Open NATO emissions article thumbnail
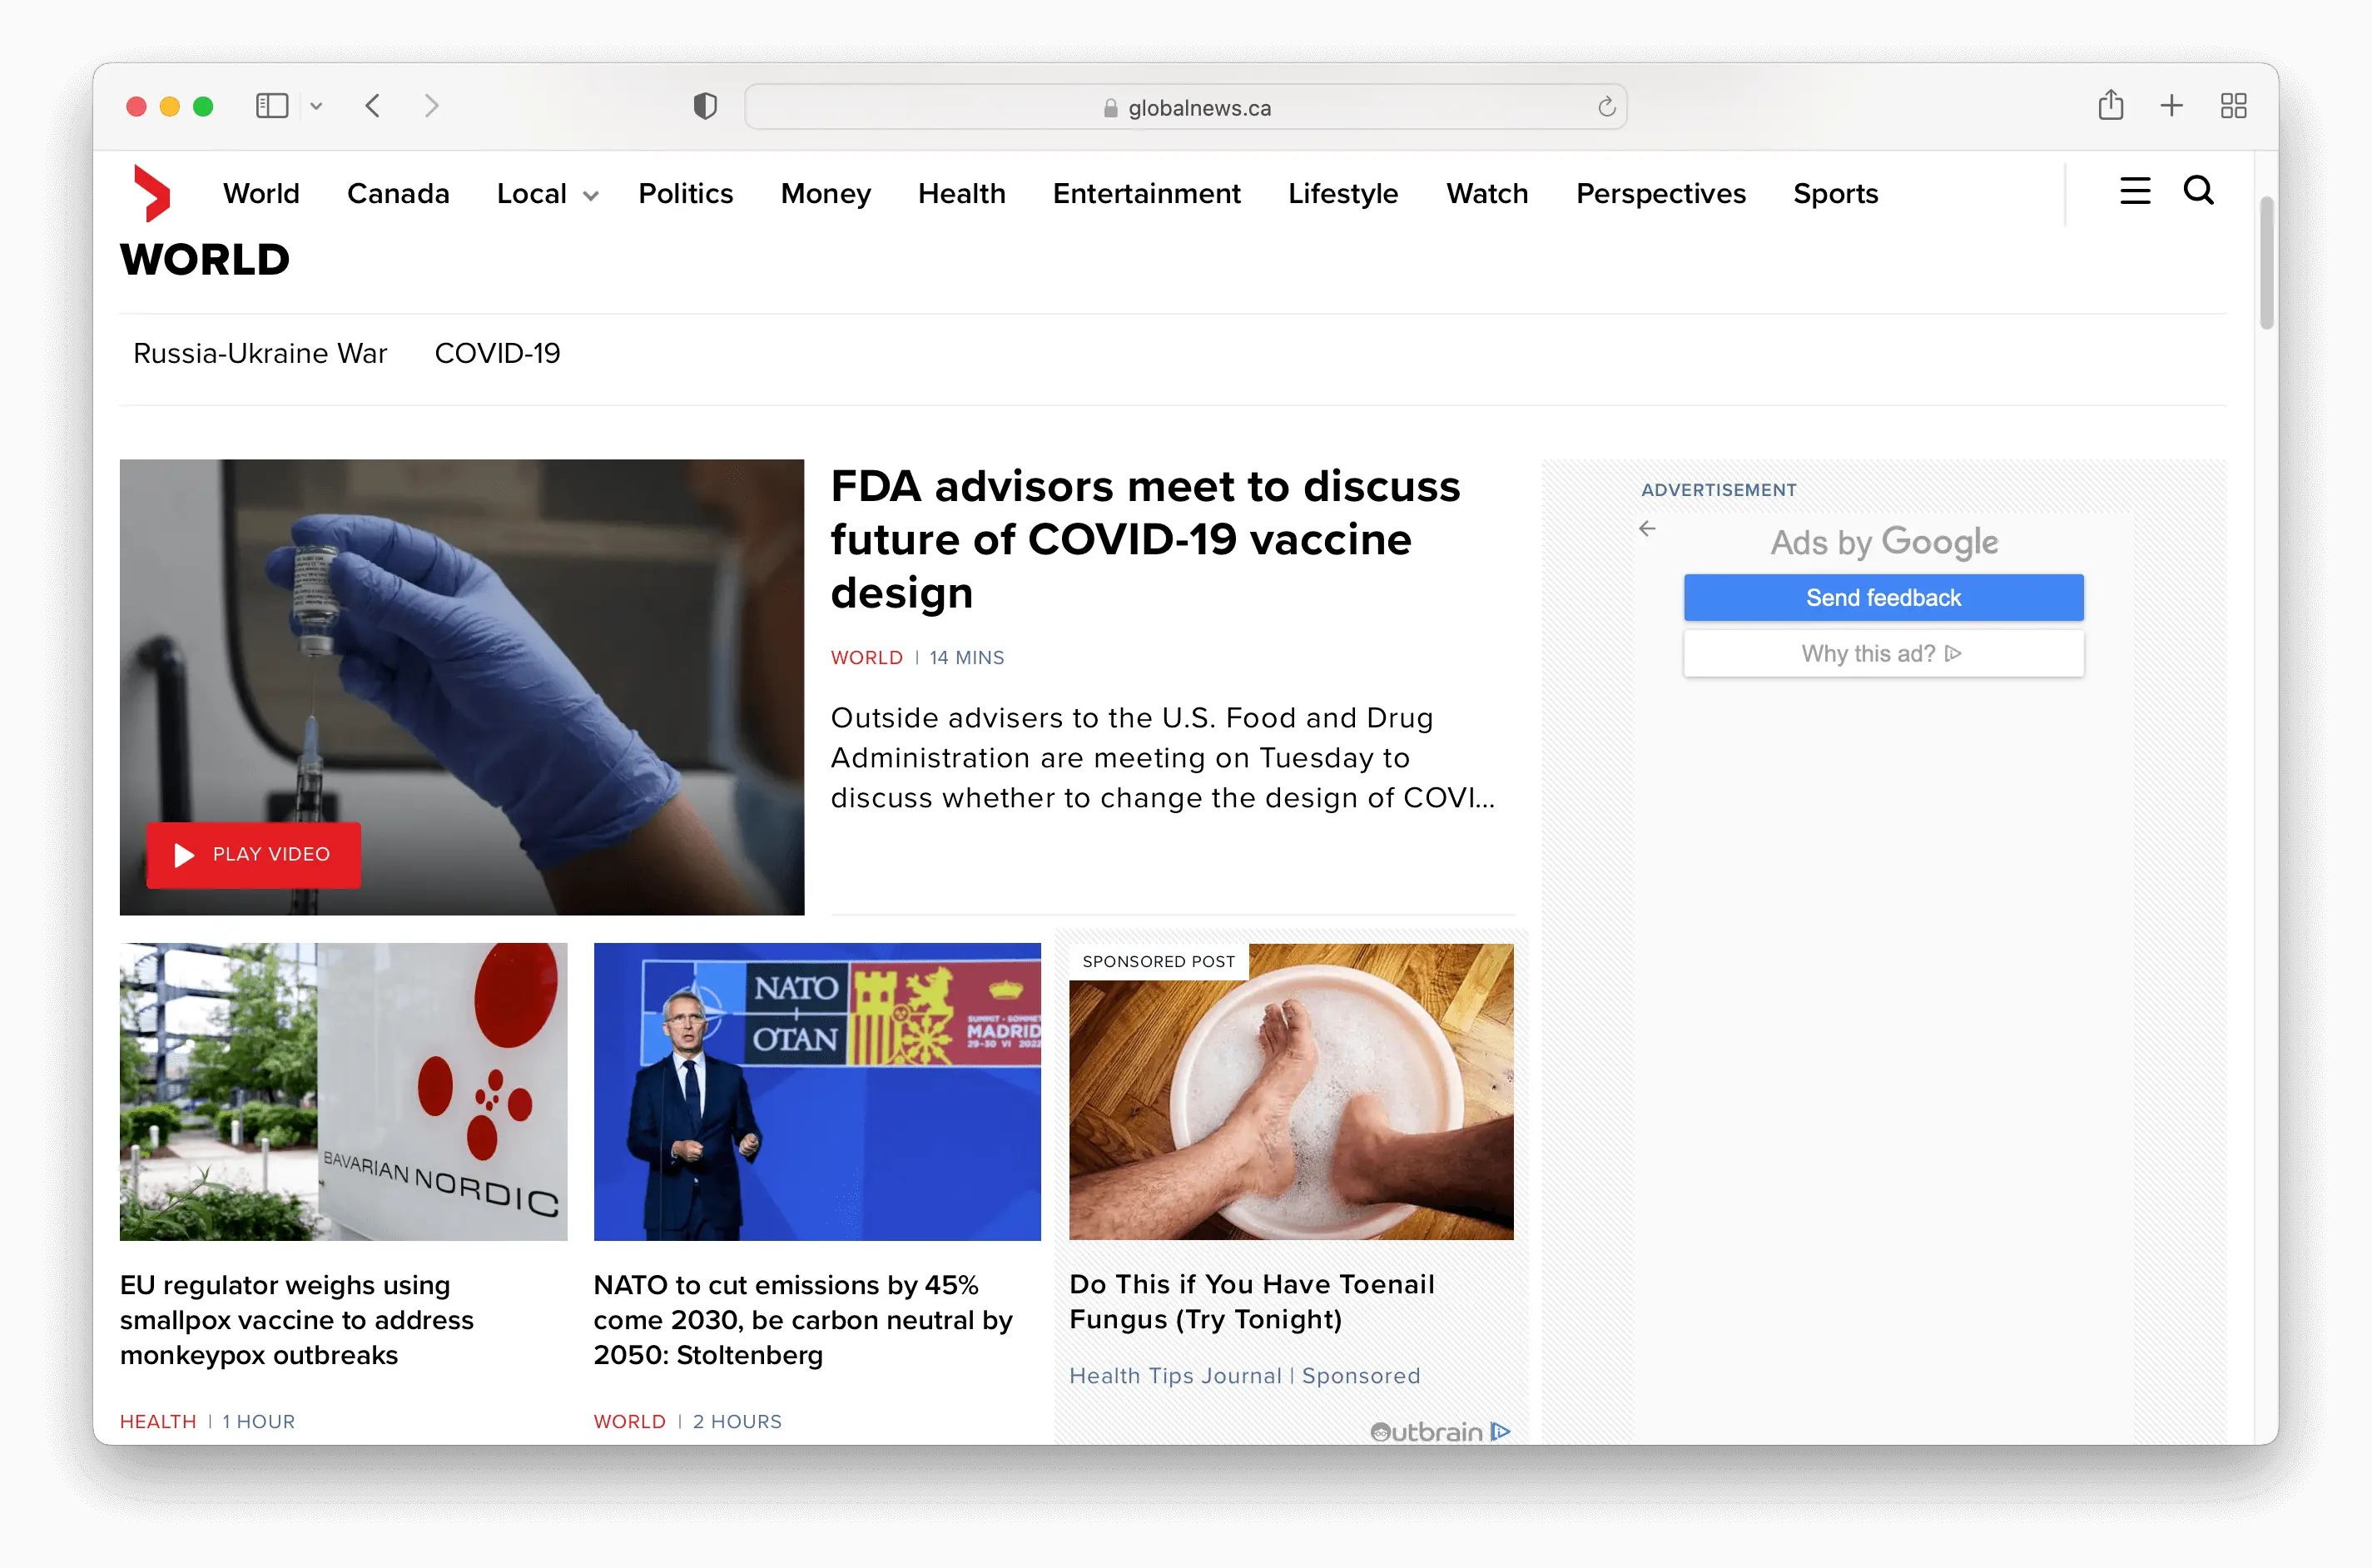Image resolution: width=2372 pixels, height=1568 pixels. [816, 1091]
